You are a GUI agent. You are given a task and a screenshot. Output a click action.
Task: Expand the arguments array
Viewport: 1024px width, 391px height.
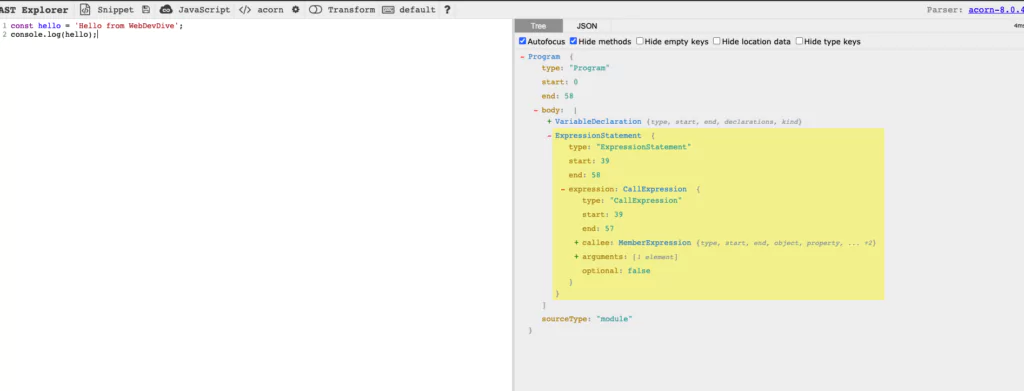(577, 257)
